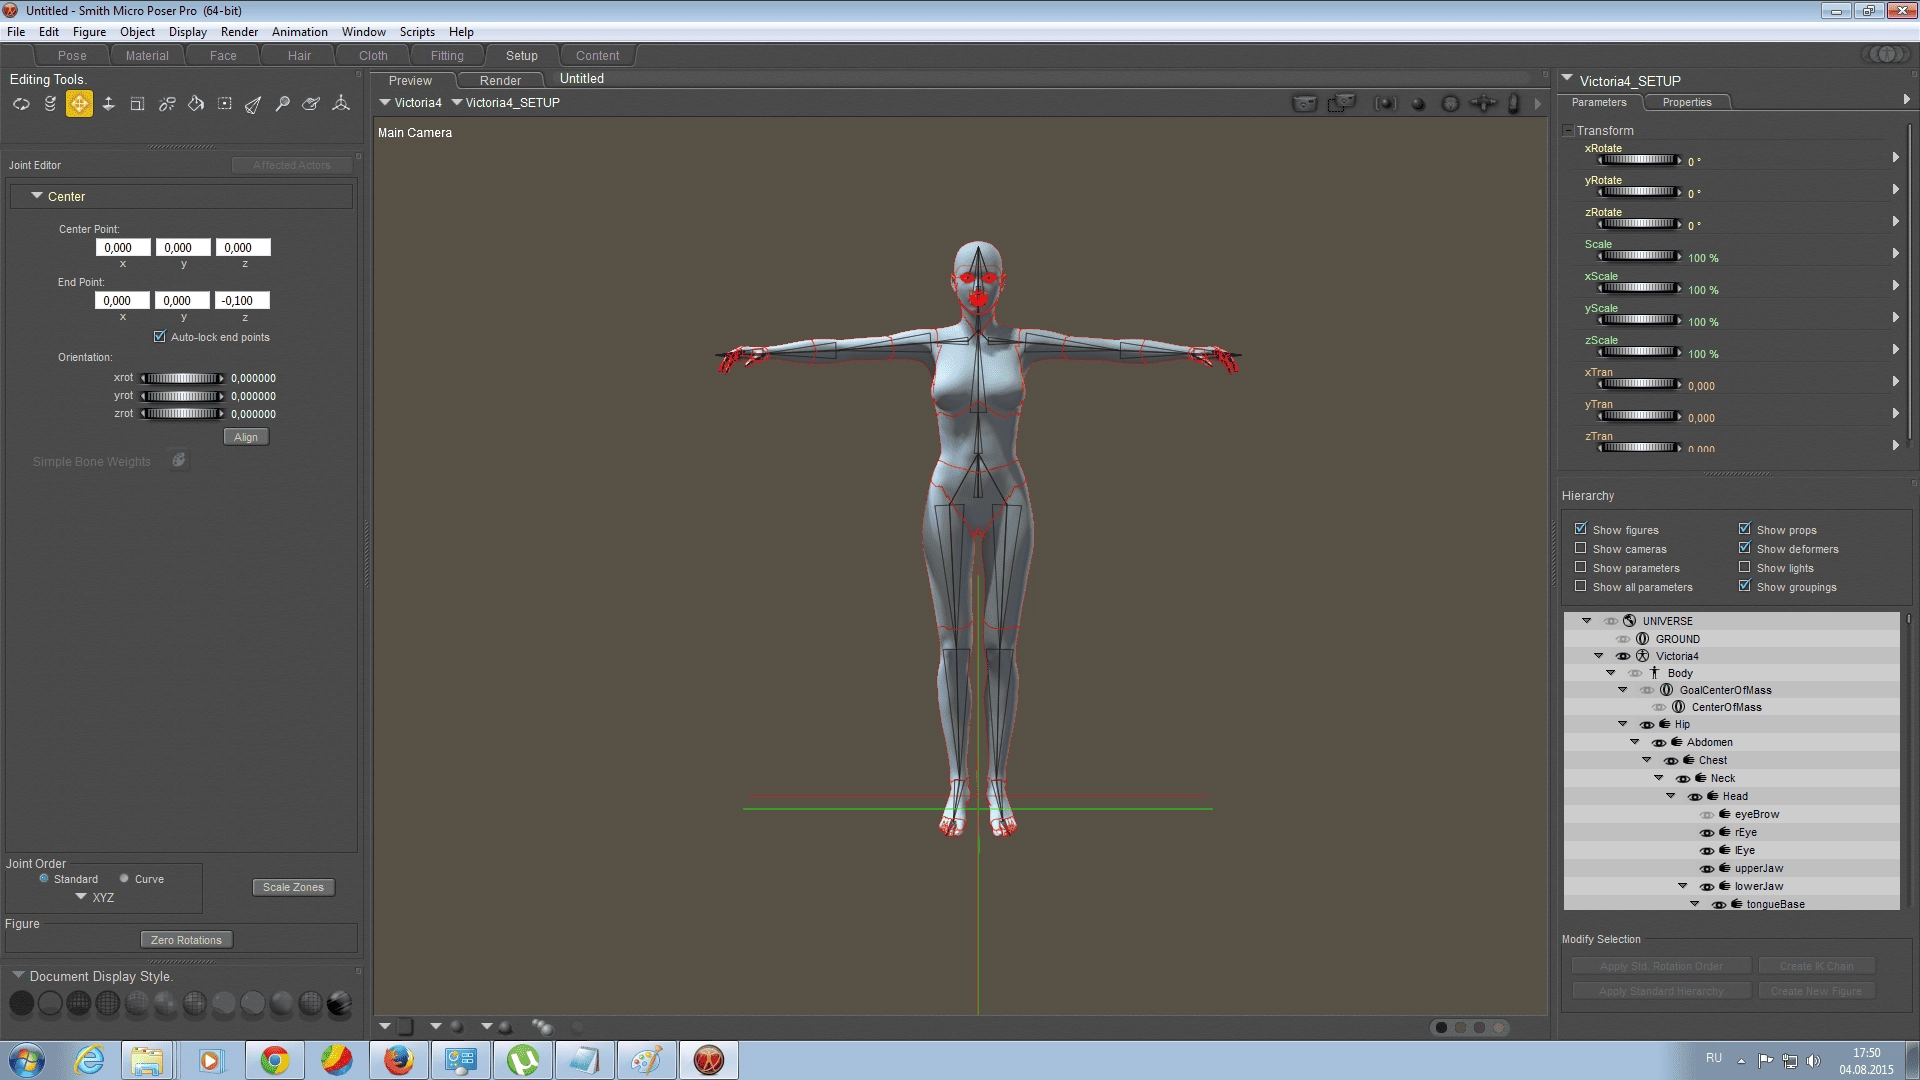The height and width of the screenshot is (1080, 1920).
Task: Choose the texture shaded display style sphere
Action: (x=340, y=1003)
